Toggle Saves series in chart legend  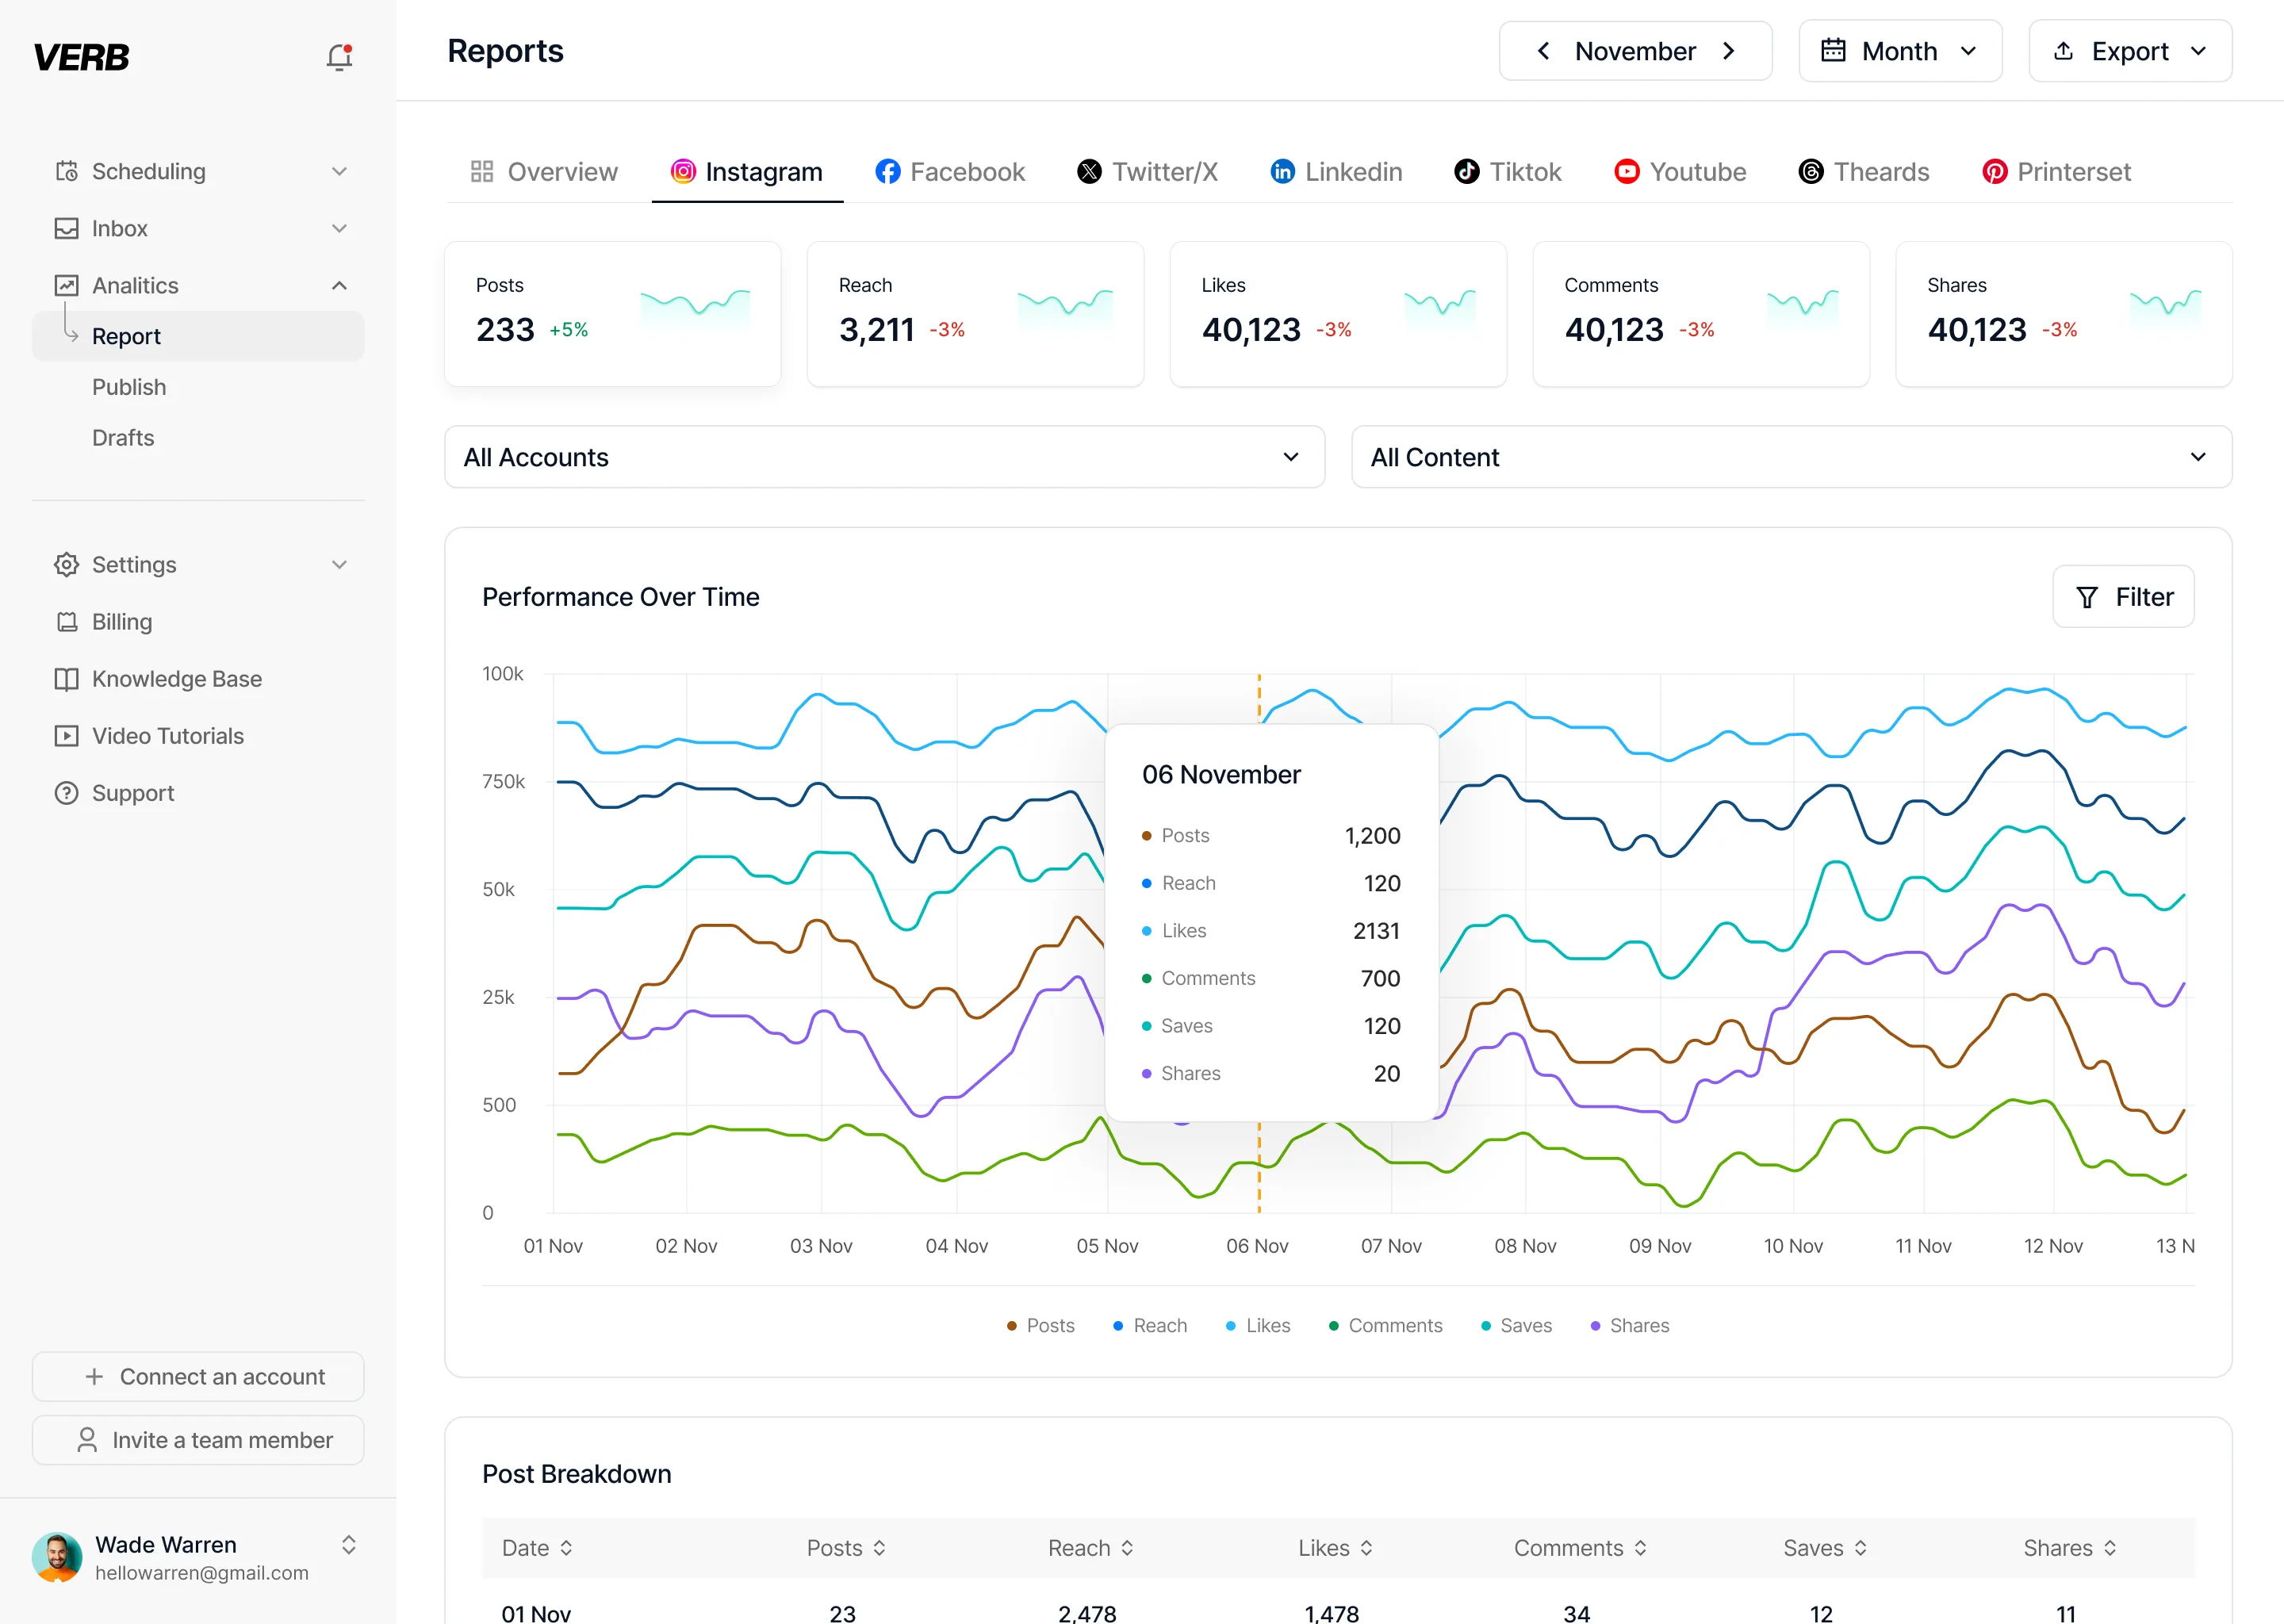pos(1516,1325)
